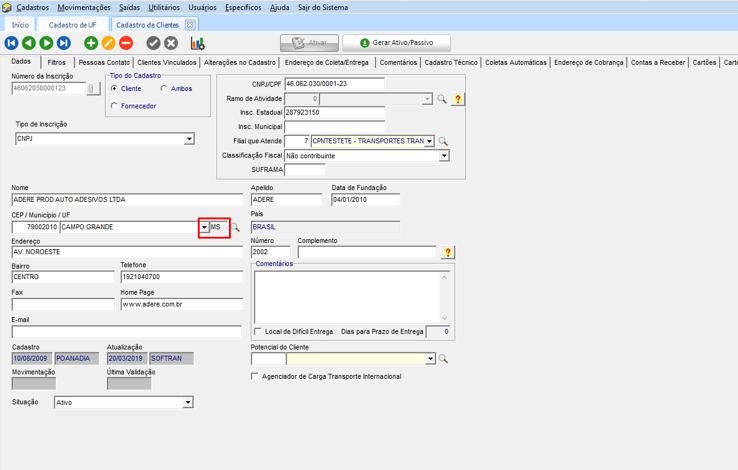738x470 pixels.
Task: Go to the first record
Action: coord(12,43)
